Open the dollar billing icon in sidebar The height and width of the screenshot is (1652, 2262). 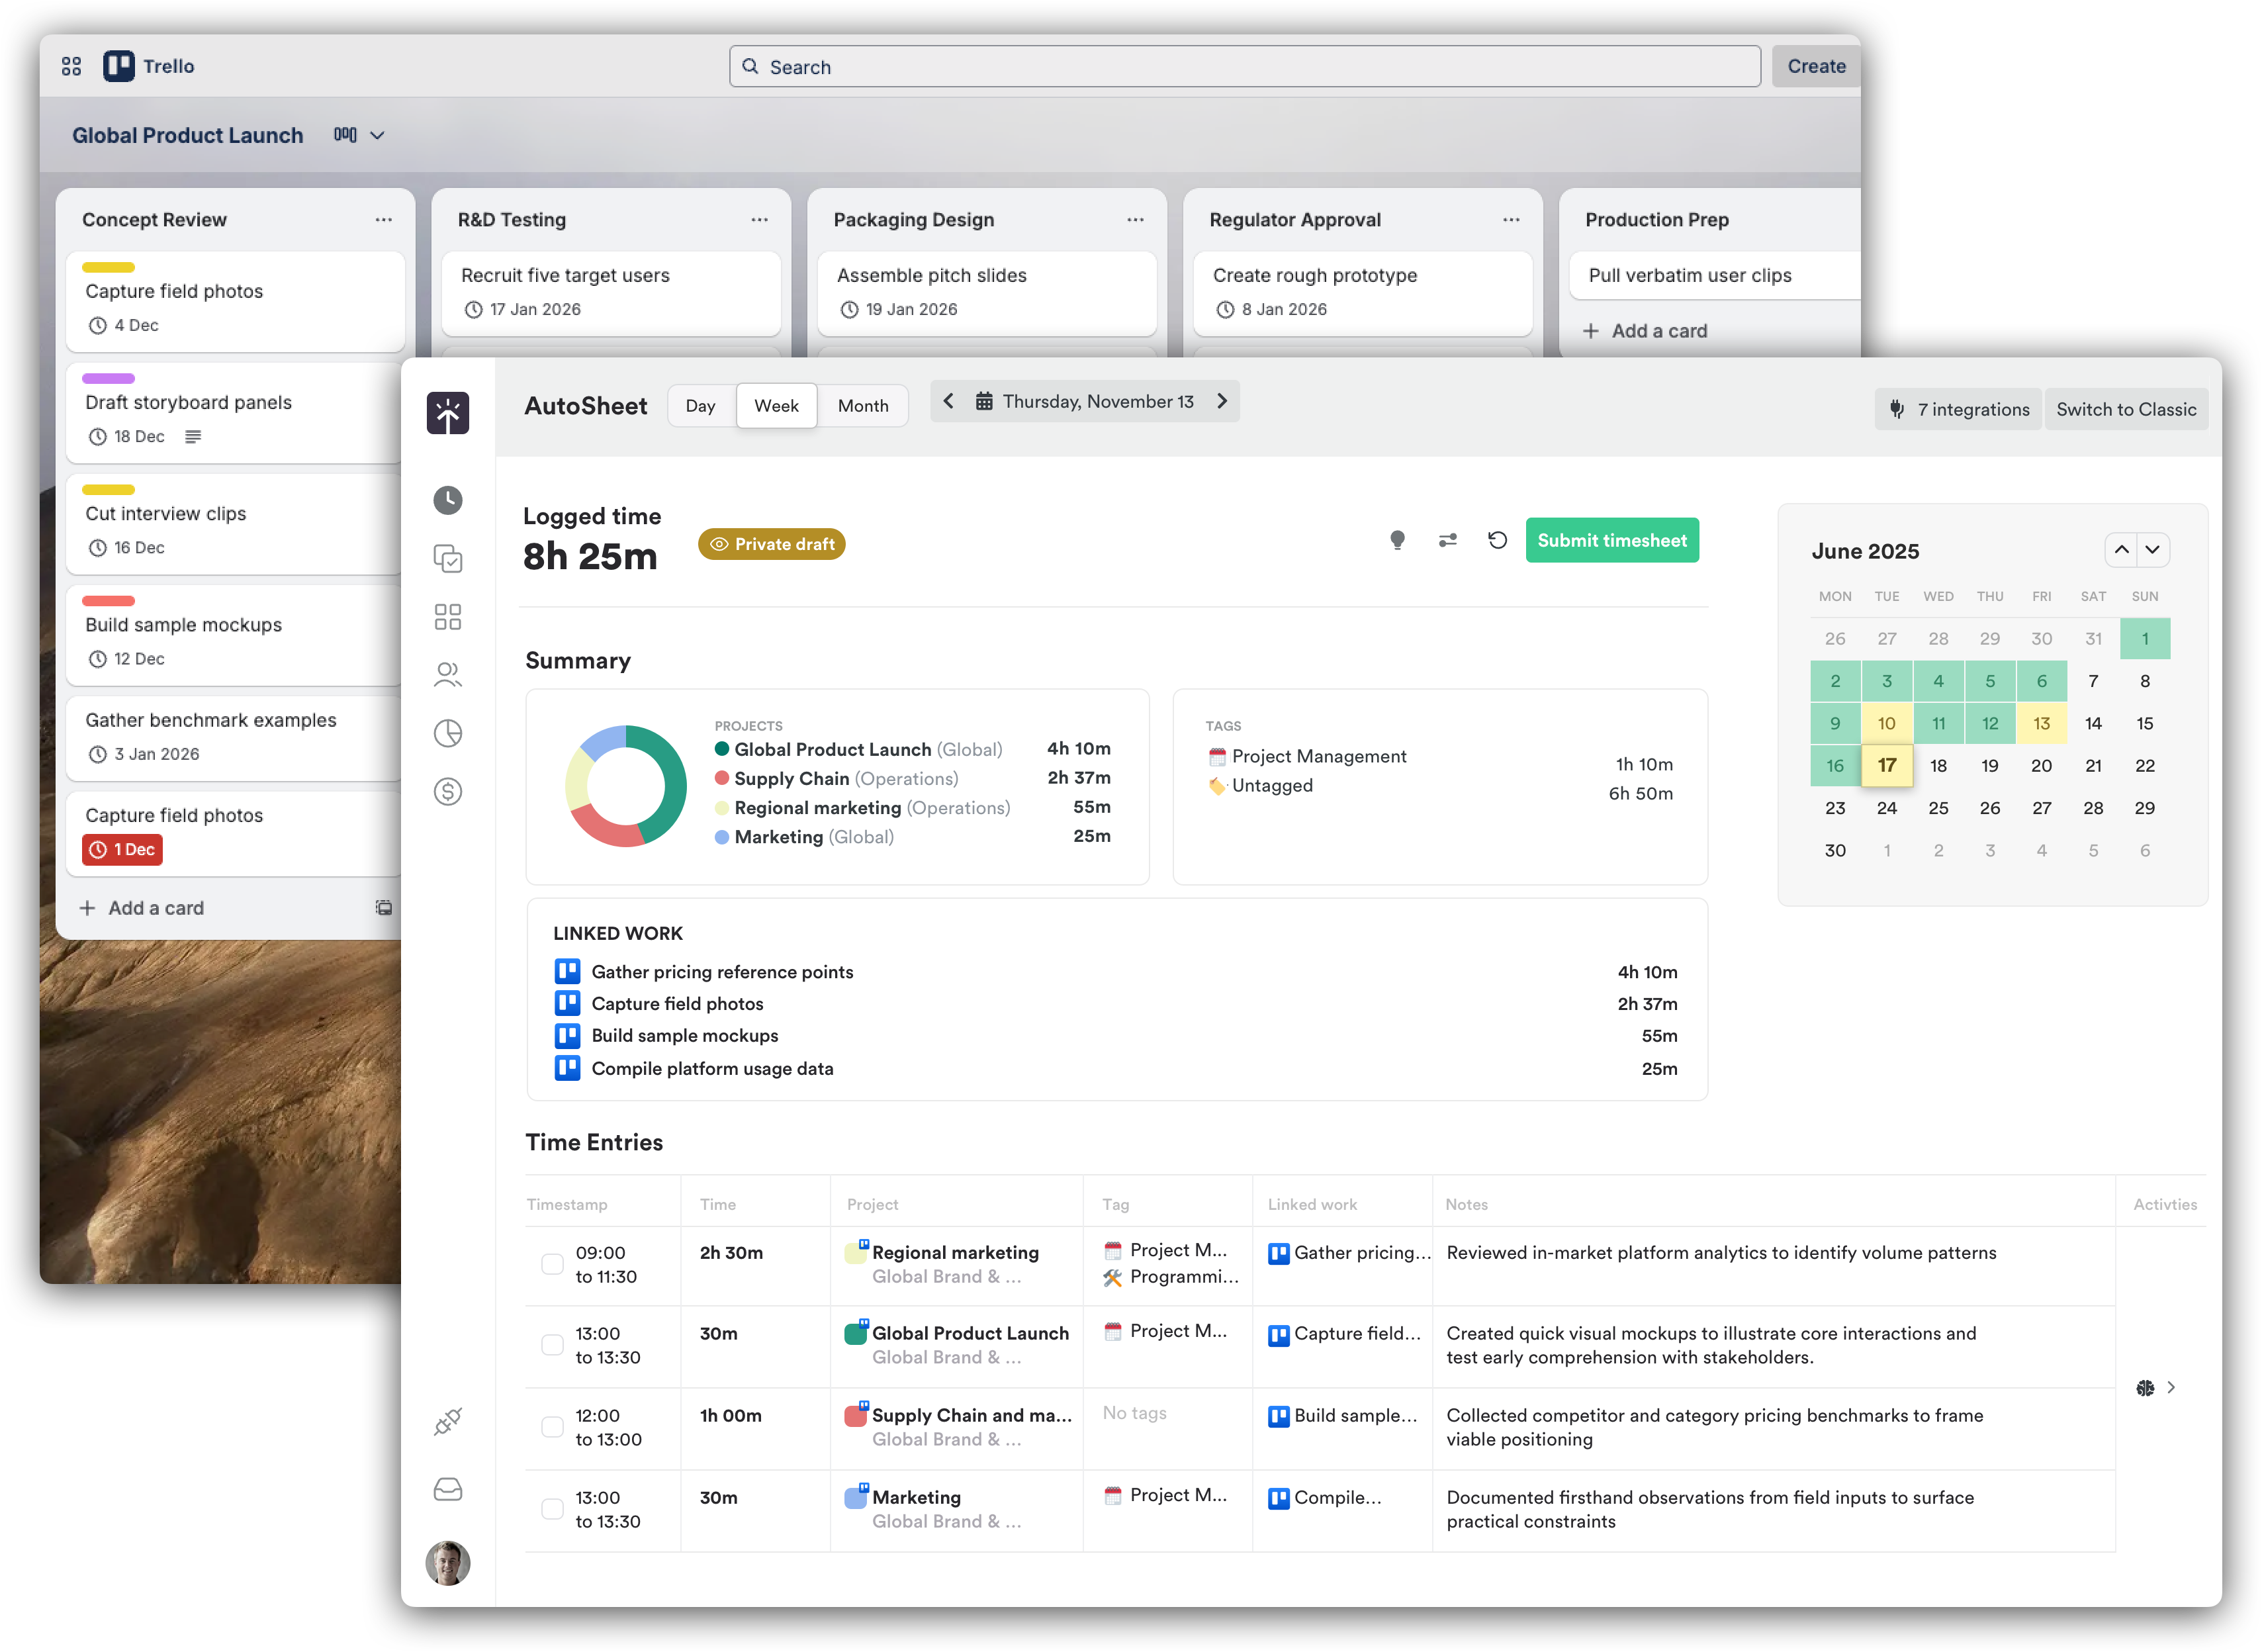click(447, 792)
